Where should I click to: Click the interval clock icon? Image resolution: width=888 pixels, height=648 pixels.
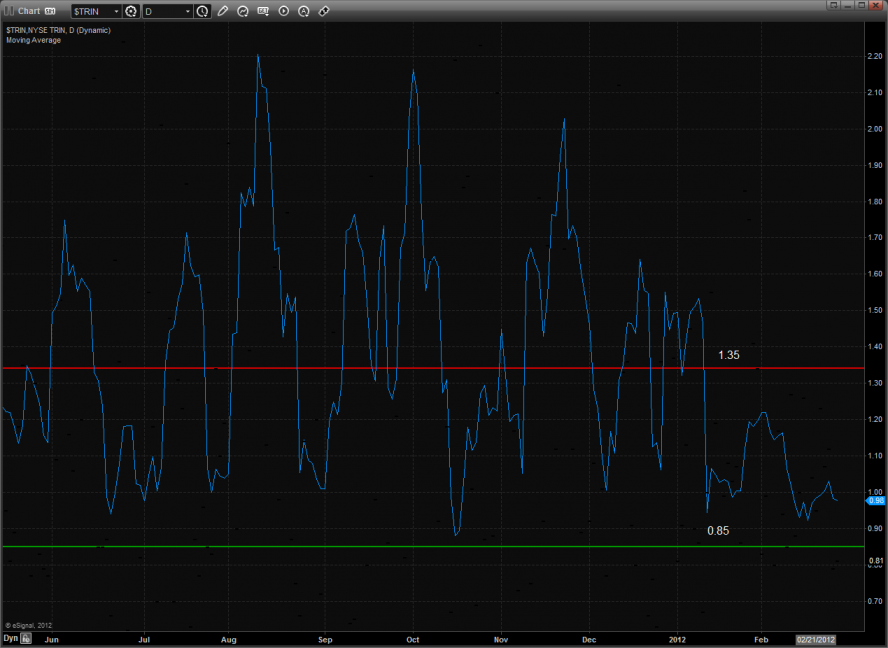click(203, 11)
